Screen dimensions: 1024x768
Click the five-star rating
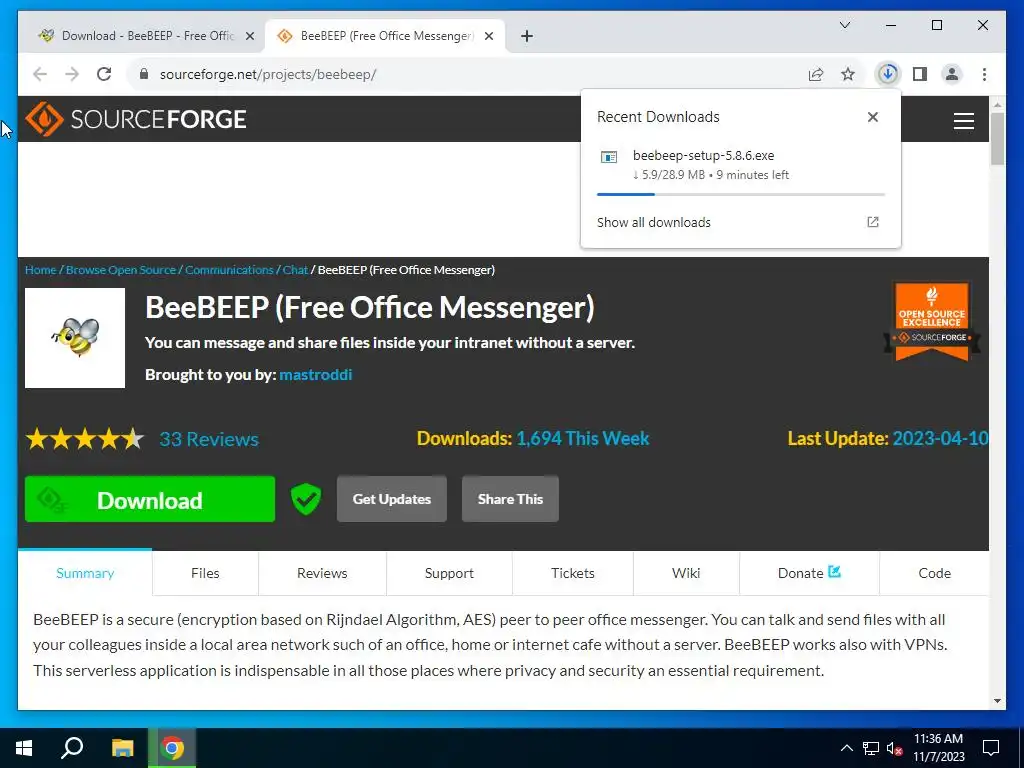tap(85, 439)
